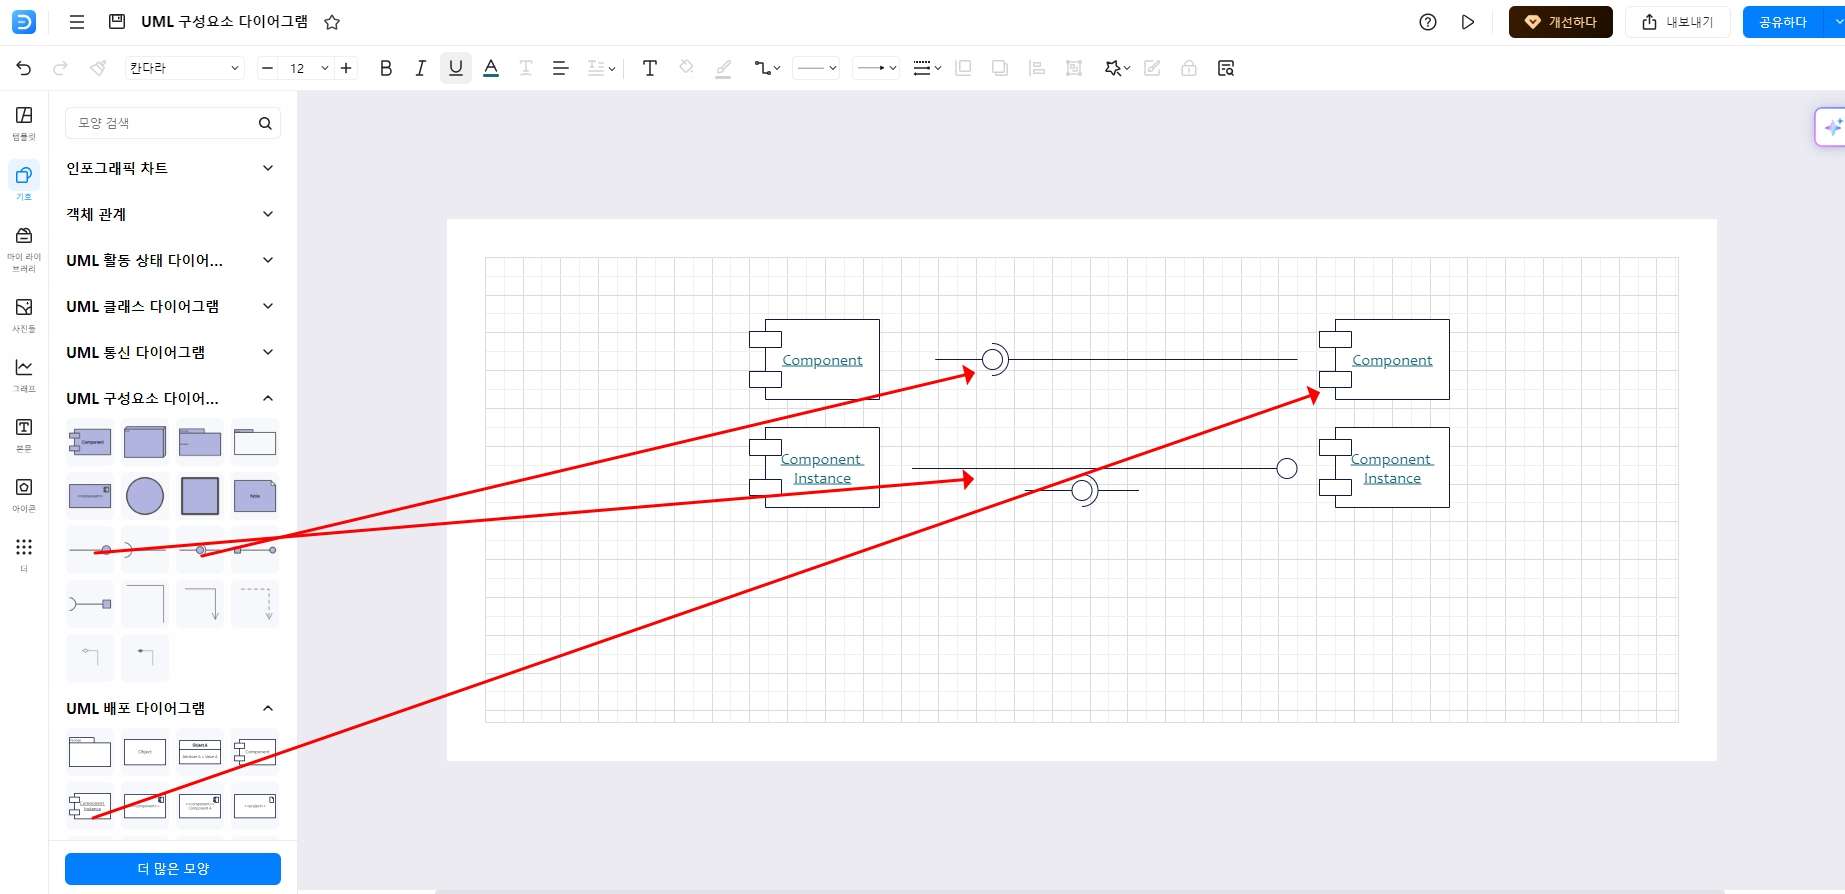Open the line weight dropdown
The height and width of the screenshot is (894, 1845).
point(928,68)
